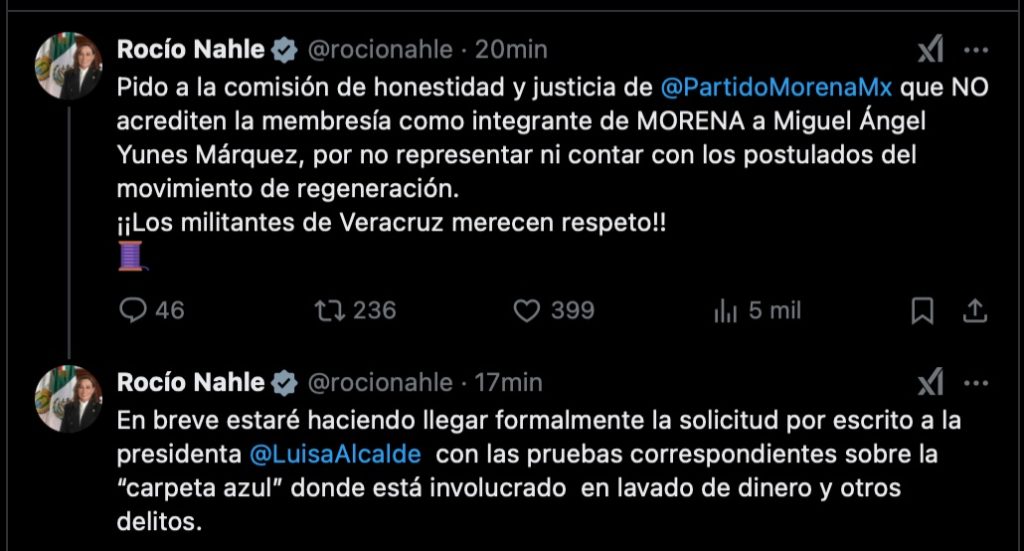The height and width of the screenshot is (551, 1024).
Task: Reply to the tweet about Miguel Ángel Yunes
Action: (x=134, y=311)
